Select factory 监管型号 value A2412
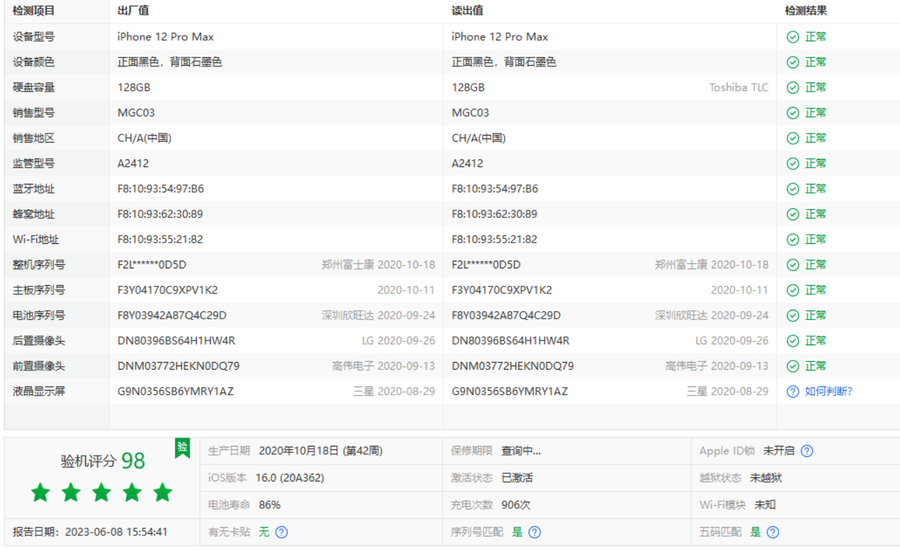Viewport: 900px width, 550px height. [133, 163]
